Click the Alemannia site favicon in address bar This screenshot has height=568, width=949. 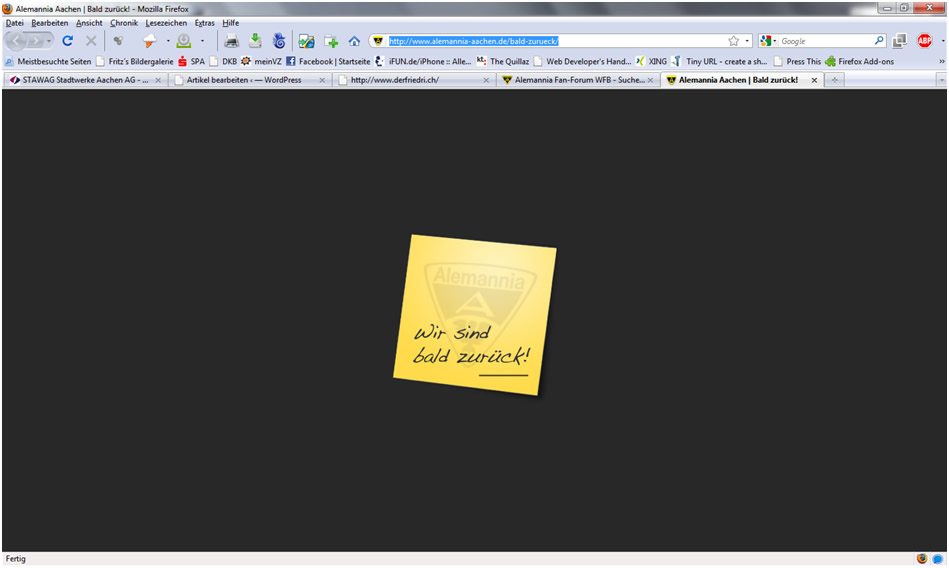(378, 41)
